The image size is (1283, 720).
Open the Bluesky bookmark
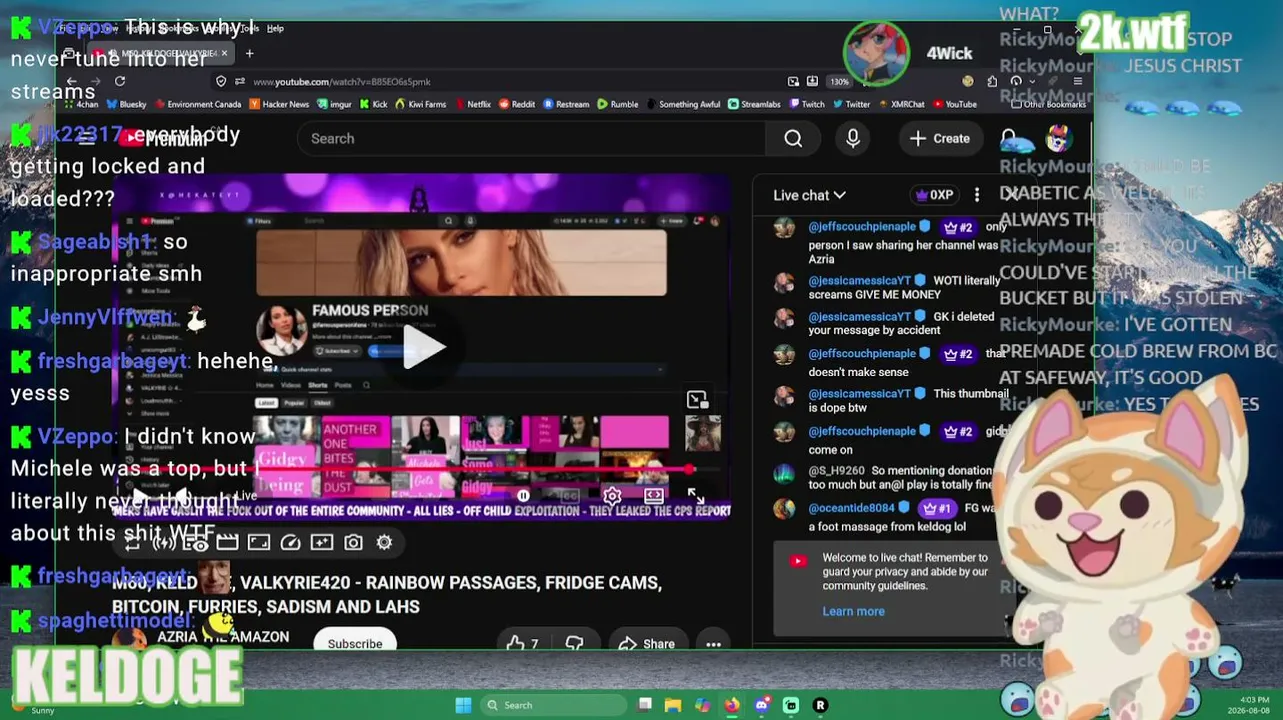(125, 104)
